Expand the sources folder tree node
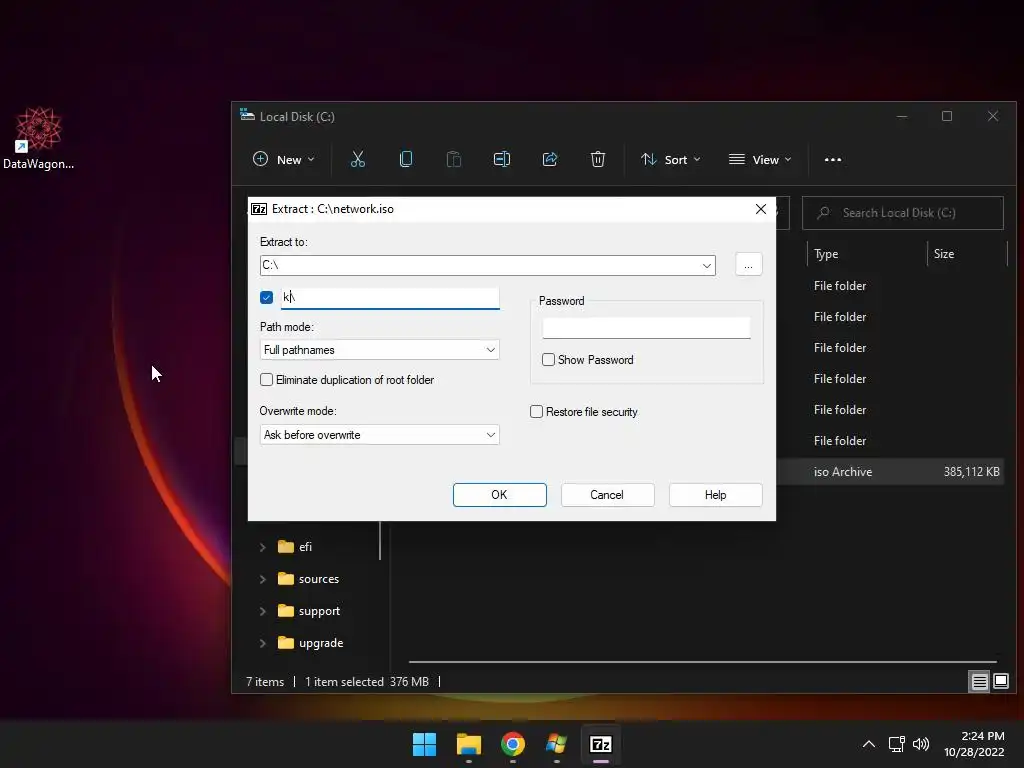Viewport: 1024px width, 768px height. [x=263, y=579]
